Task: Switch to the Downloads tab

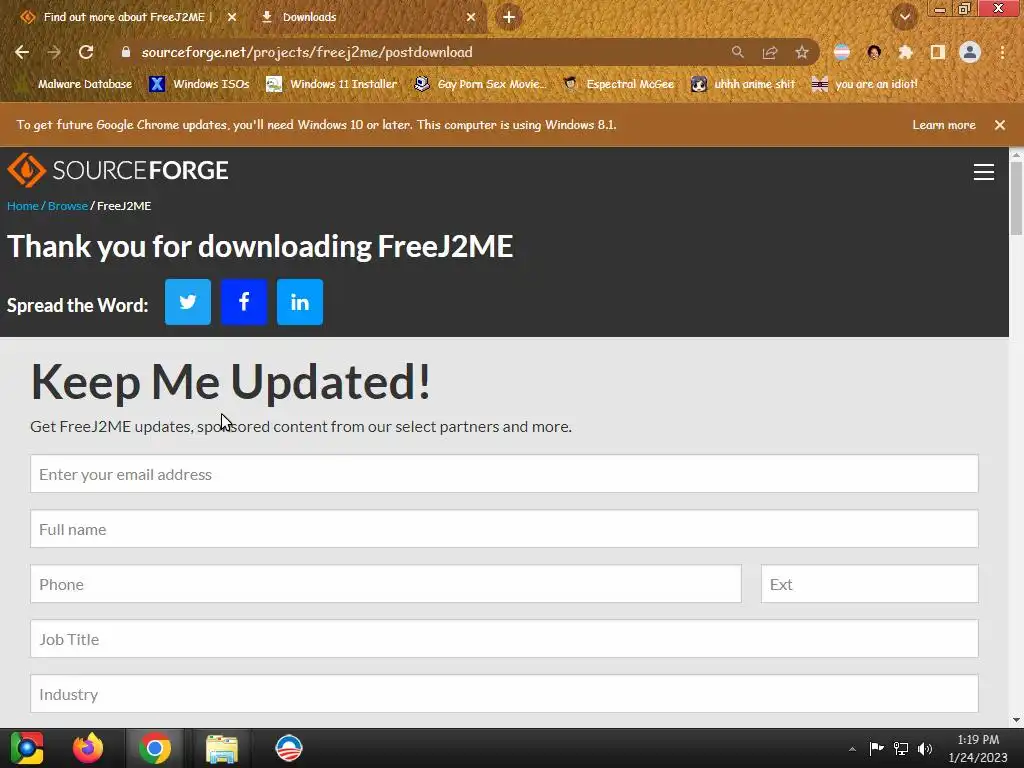Action: point(369,17)
